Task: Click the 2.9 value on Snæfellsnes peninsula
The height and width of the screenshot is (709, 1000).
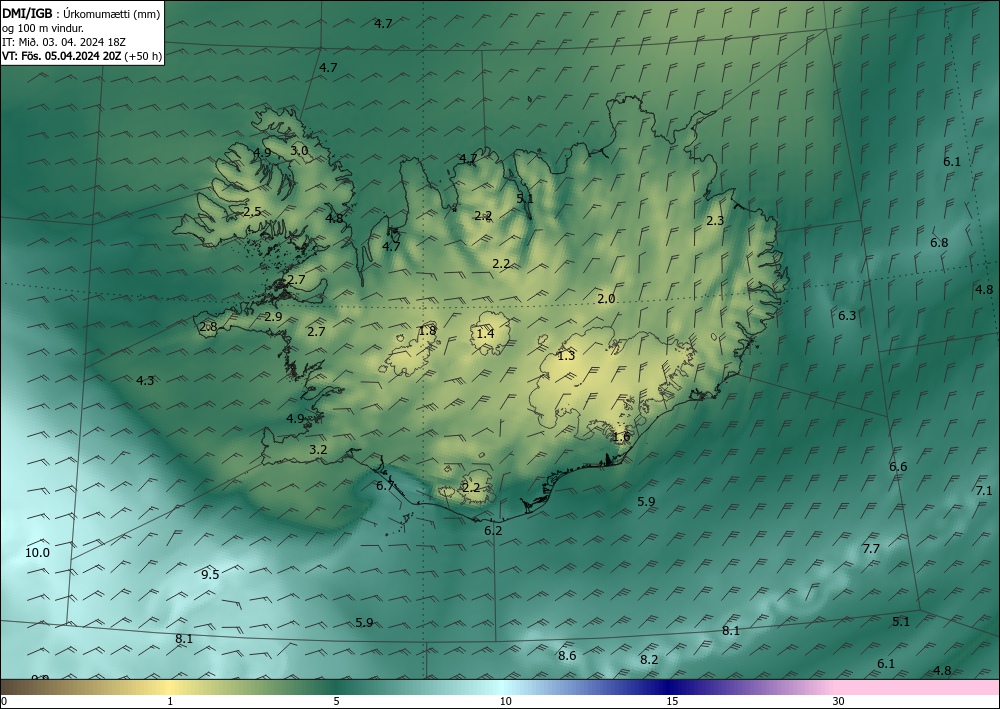Action: click(x=274, y=316)
